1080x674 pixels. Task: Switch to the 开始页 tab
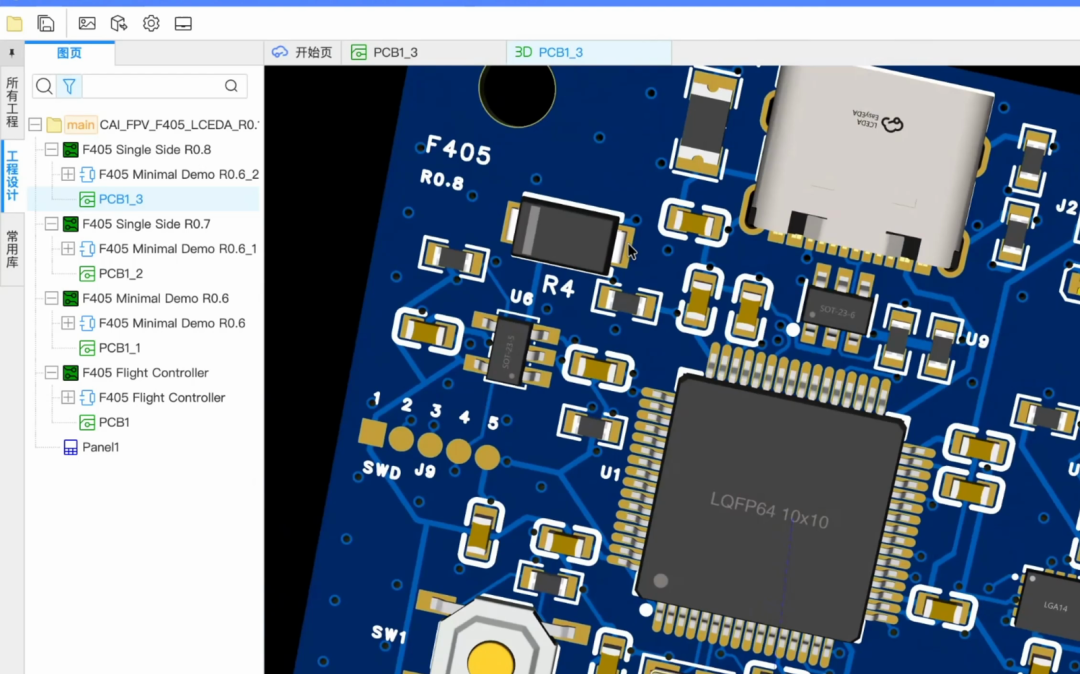tap(302, 52)
